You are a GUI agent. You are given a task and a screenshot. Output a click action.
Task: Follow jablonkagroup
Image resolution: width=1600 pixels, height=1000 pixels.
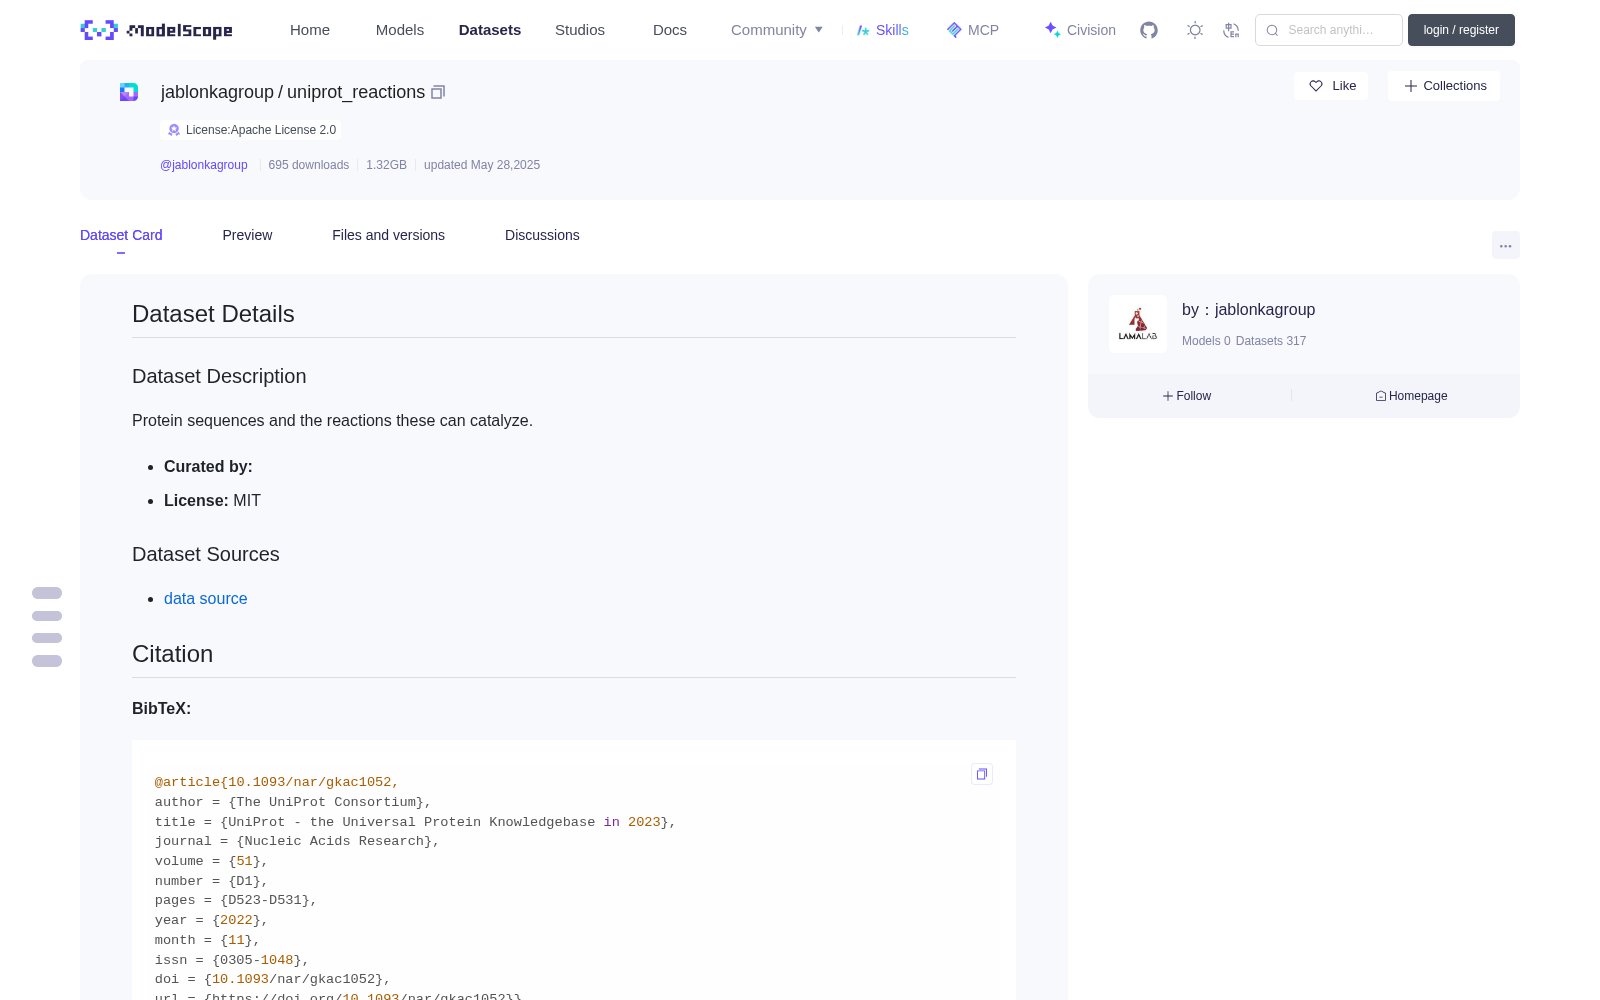(x=1187, y=396)
